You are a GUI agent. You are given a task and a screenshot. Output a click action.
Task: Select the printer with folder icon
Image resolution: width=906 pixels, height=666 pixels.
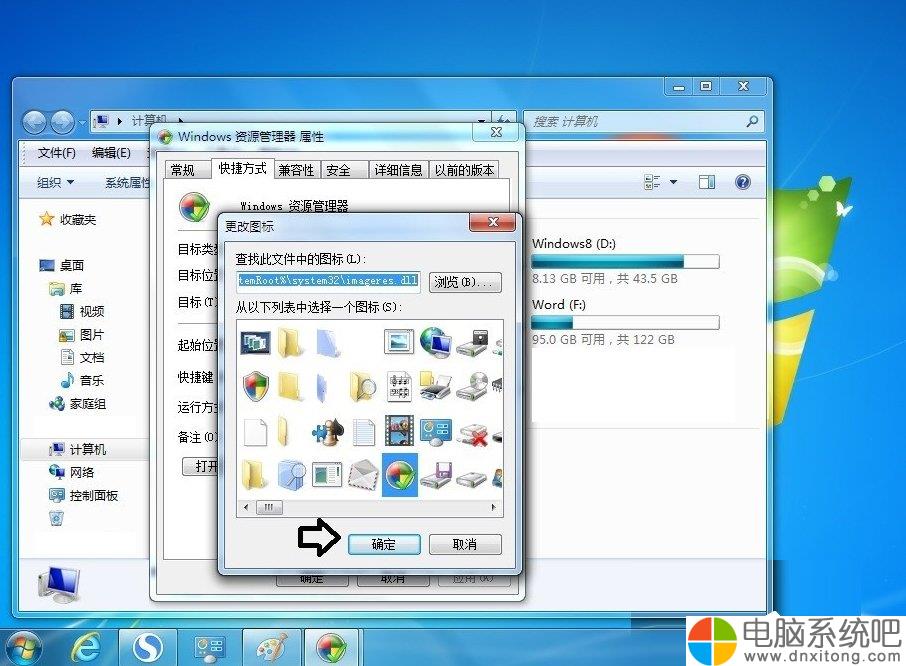pyautogui.click(x=435, y=386)
